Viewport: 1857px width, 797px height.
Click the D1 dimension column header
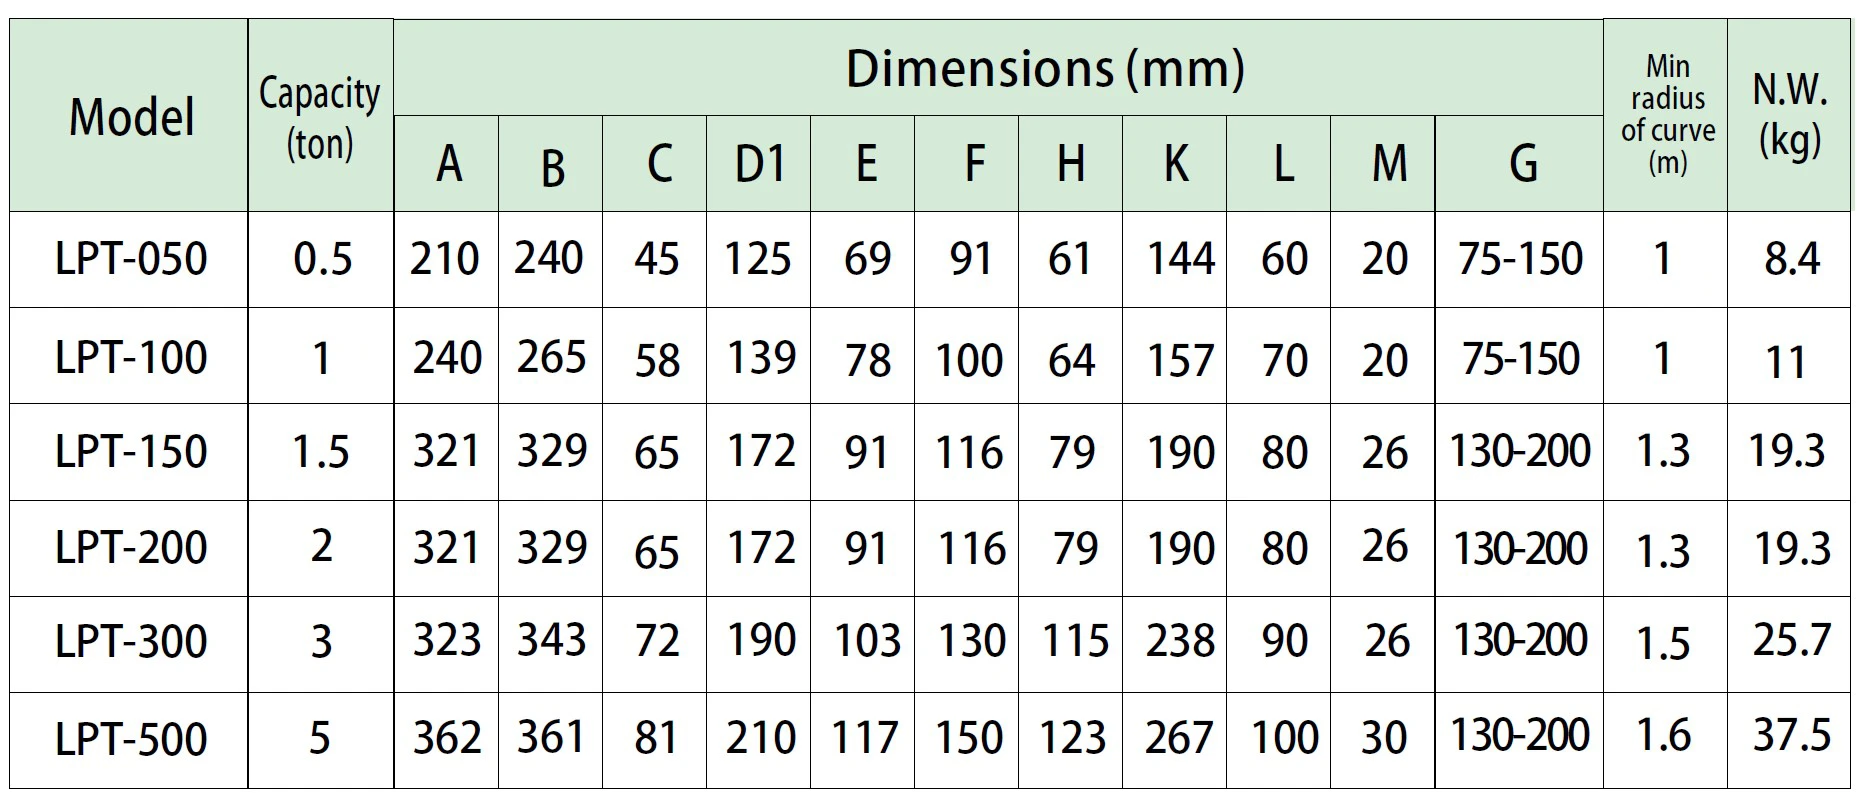tap(760, 164)
